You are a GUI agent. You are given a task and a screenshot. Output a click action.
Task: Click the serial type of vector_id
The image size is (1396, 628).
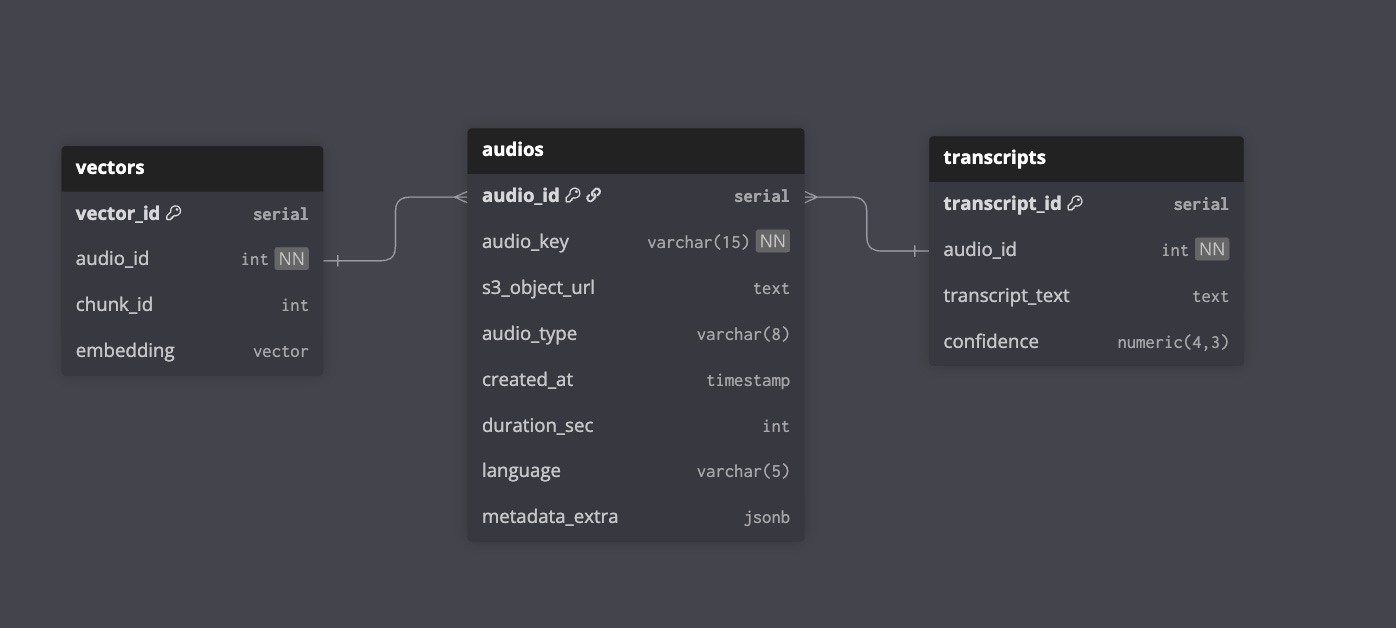click(281, 214)
